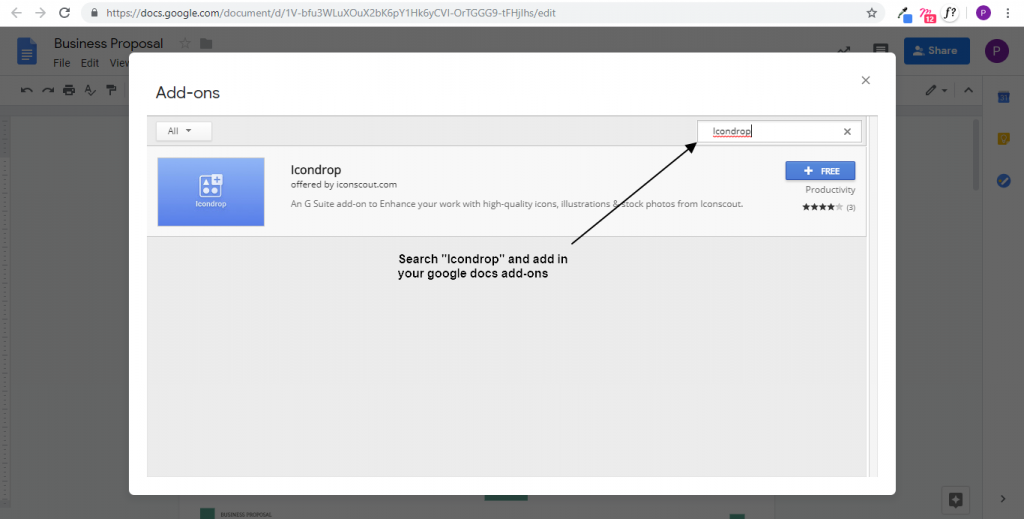
Task: Reload the page with the refresh icon
Action: [x=64, y=13]
